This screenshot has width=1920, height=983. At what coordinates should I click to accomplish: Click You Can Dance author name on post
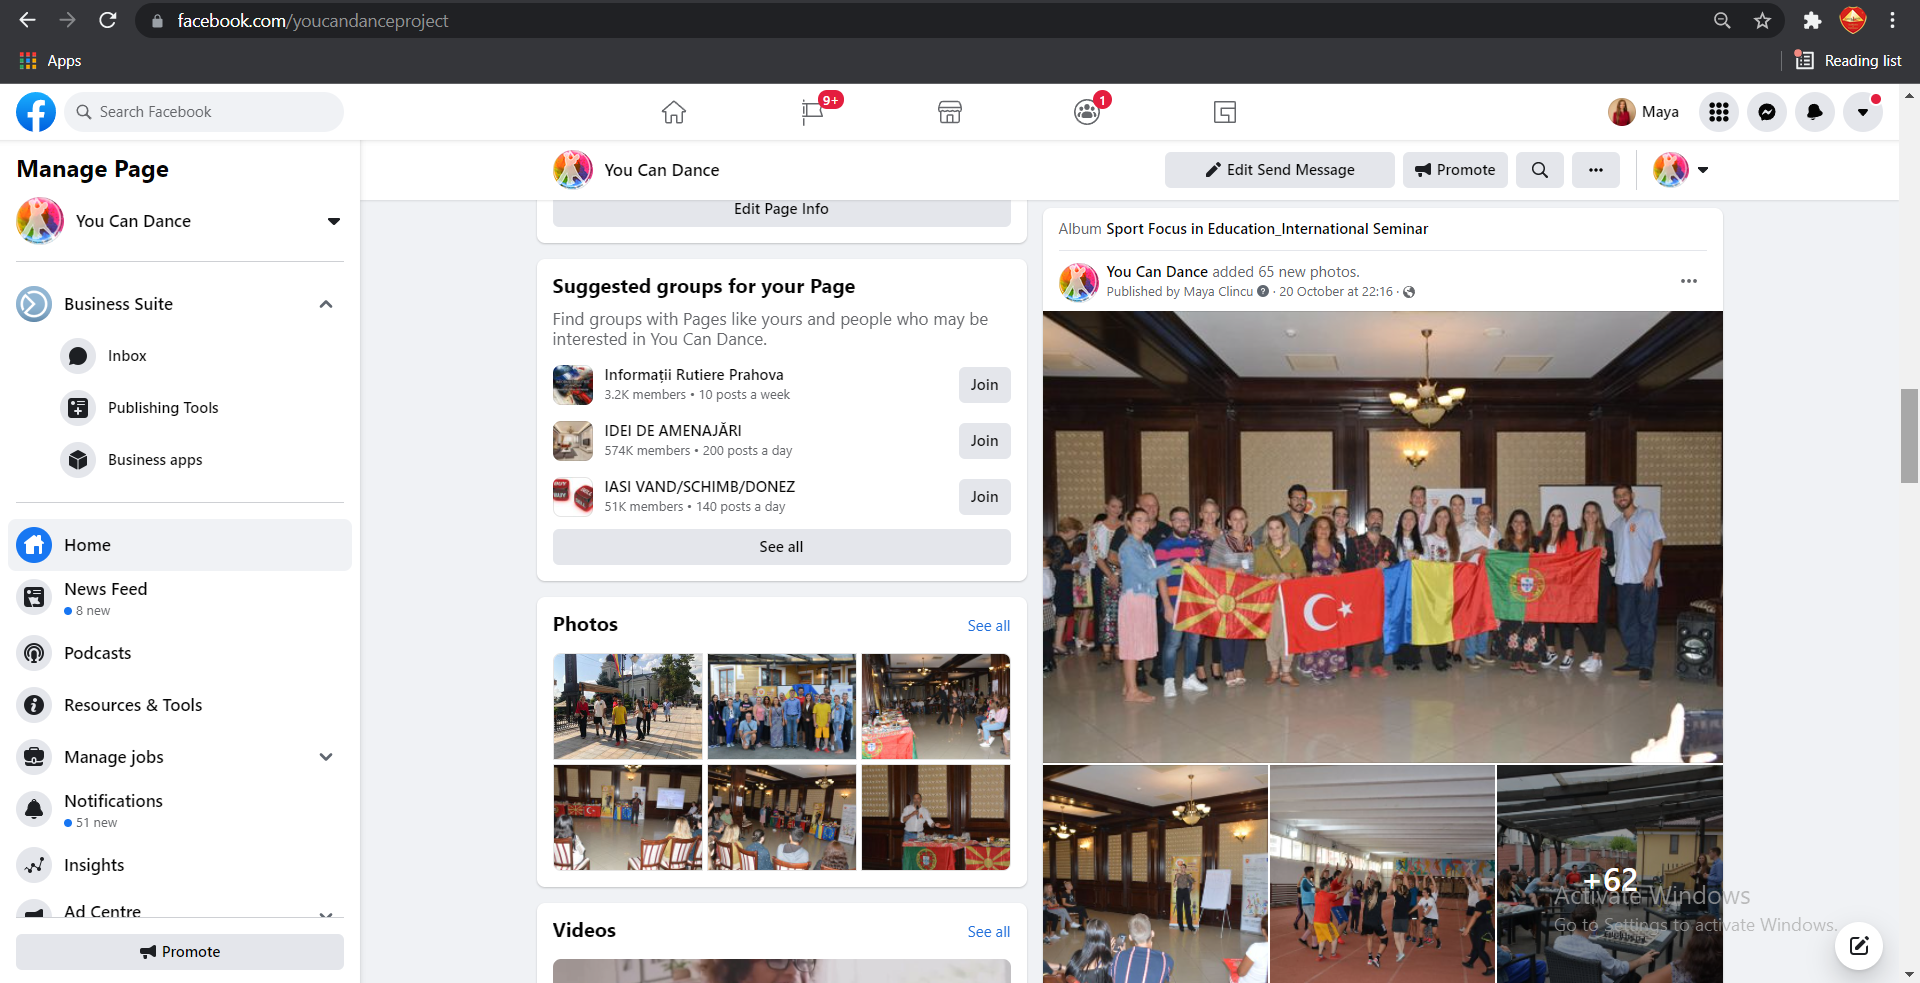point(1157,272)
